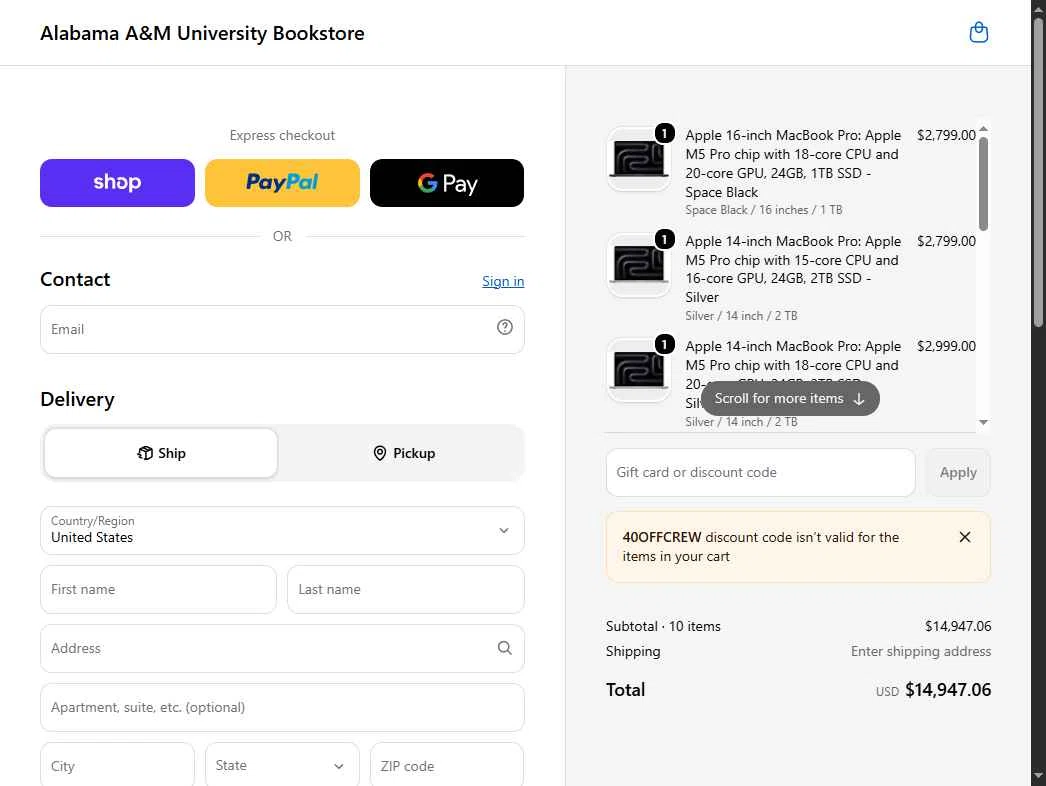Click the email help question mark icon
The image size is (1046, 786).
[x=504, y=327]
